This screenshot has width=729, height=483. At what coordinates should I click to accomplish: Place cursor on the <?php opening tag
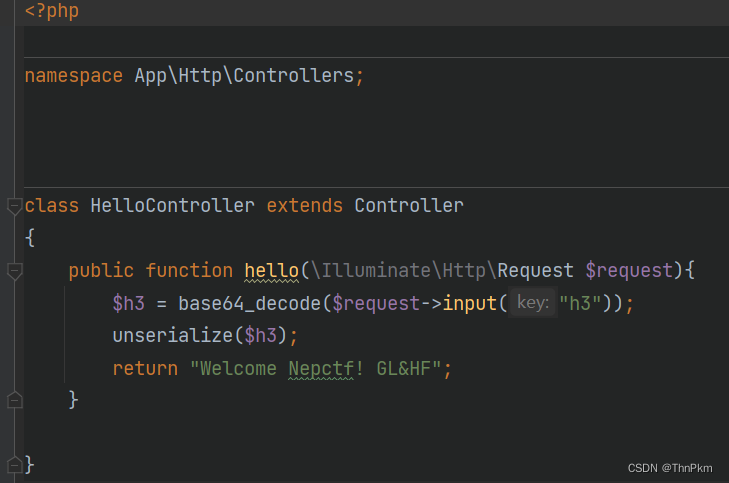coord(51,12)
